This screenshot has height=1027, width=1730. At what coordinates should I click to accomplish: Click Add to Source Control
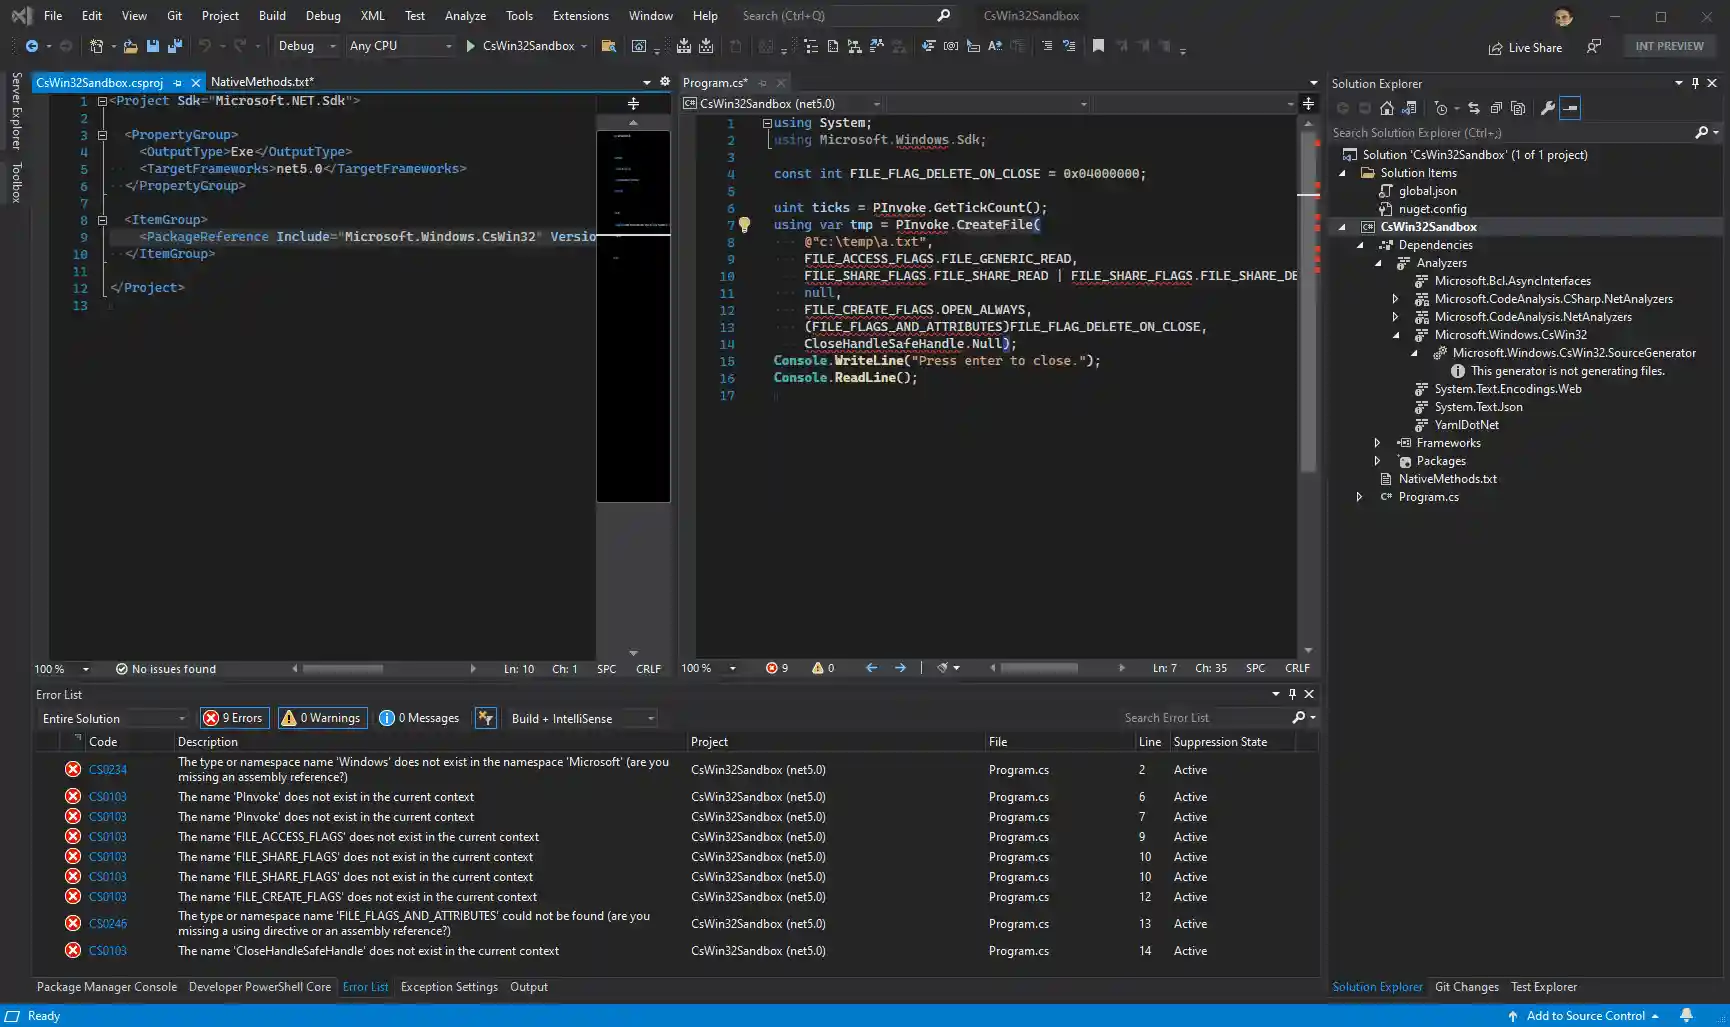1585,1016
